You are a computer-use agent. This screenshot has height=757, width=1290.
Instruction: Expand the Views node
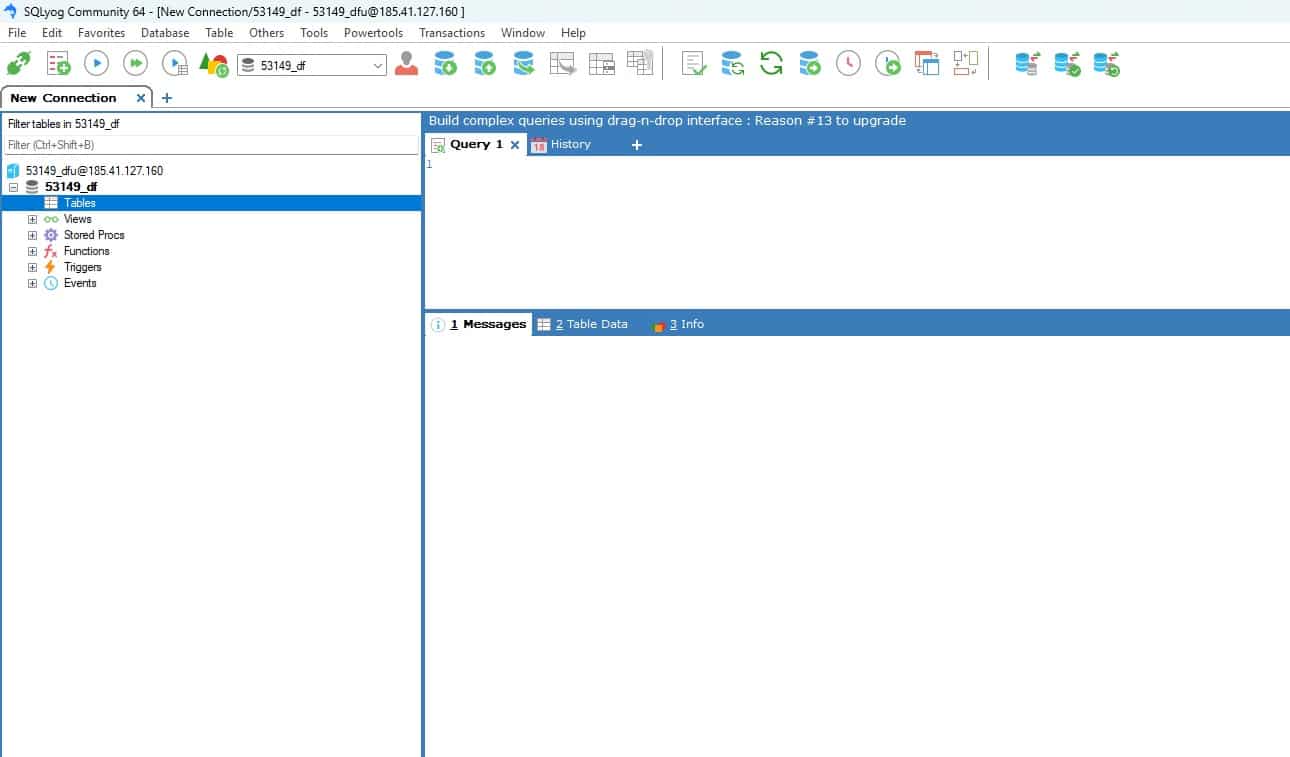coord(31,218)
